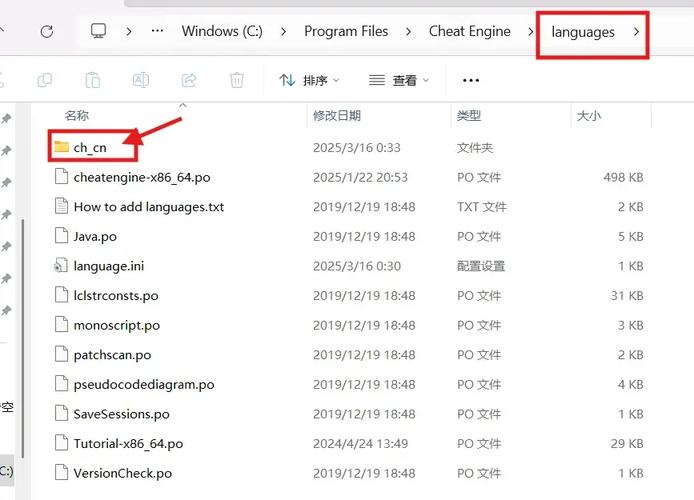Screen dimensions: 694x500
Task: Click the patchscan.po file icon
Action: click(x=61, y=354)
